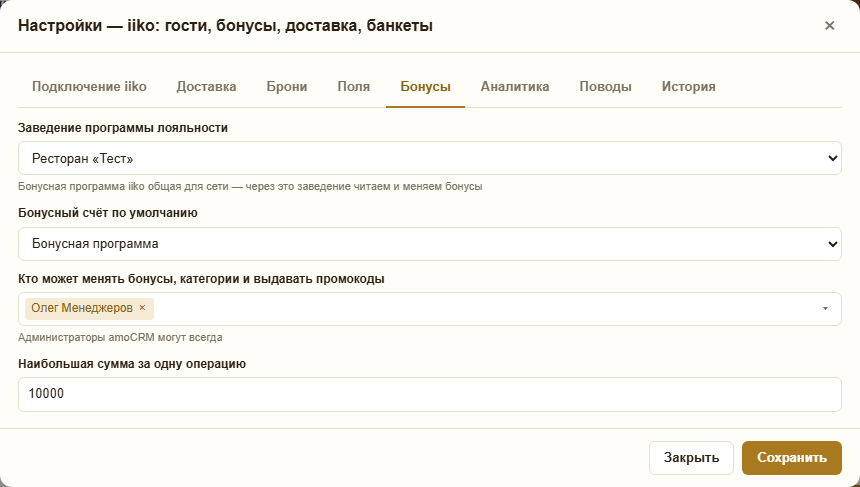Expand the Ресторан «Тест» venue dropdown
The image size is (860, 487).
pos(430,158)
